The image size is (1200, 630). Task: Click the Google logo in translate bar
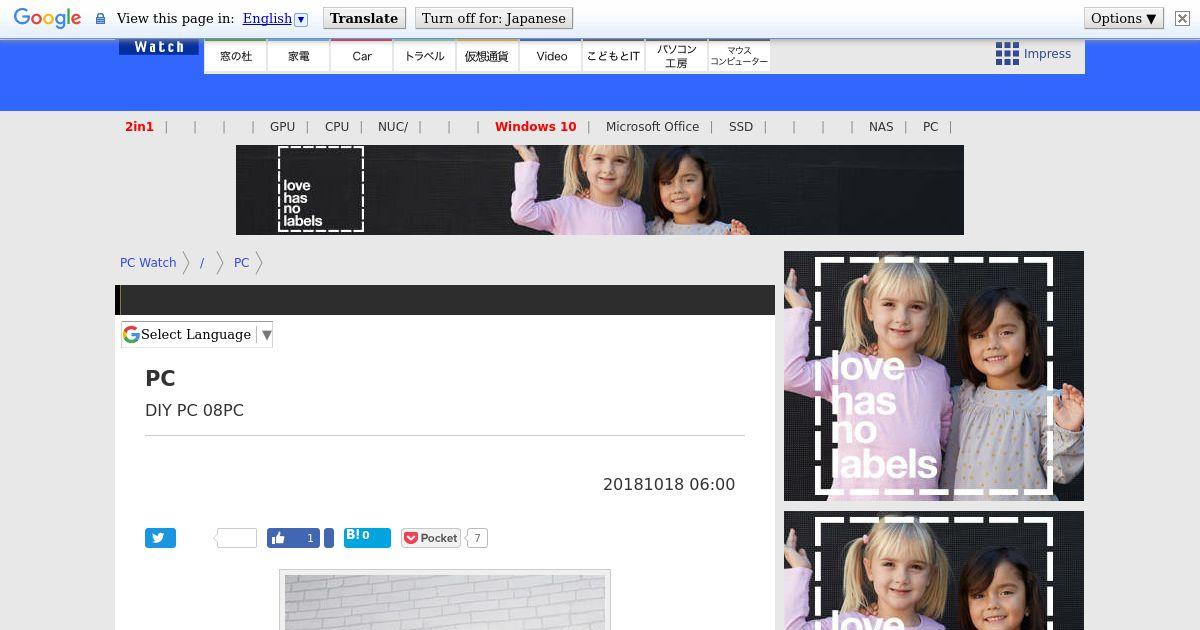47,19
